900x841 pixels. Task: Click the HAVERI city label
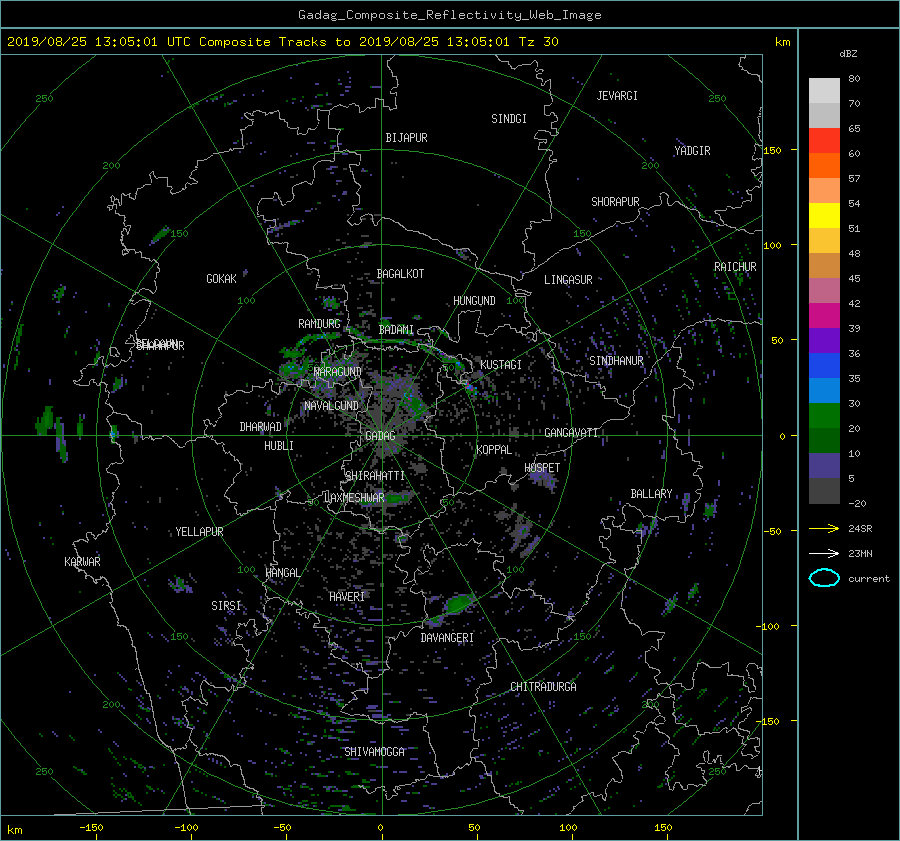pos(347,596)
